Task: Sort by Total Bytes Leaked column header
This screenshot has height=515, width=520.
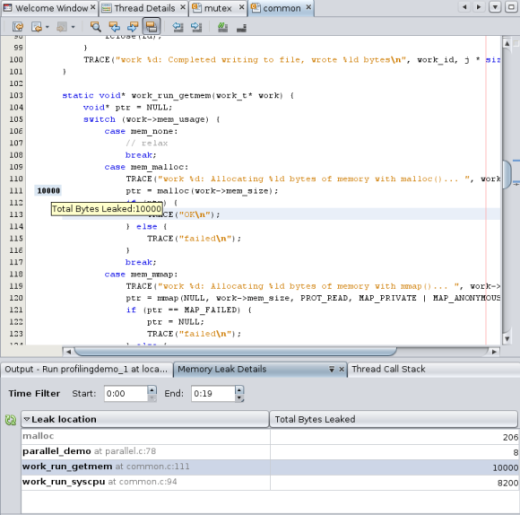Action: (x=394, y=419)
